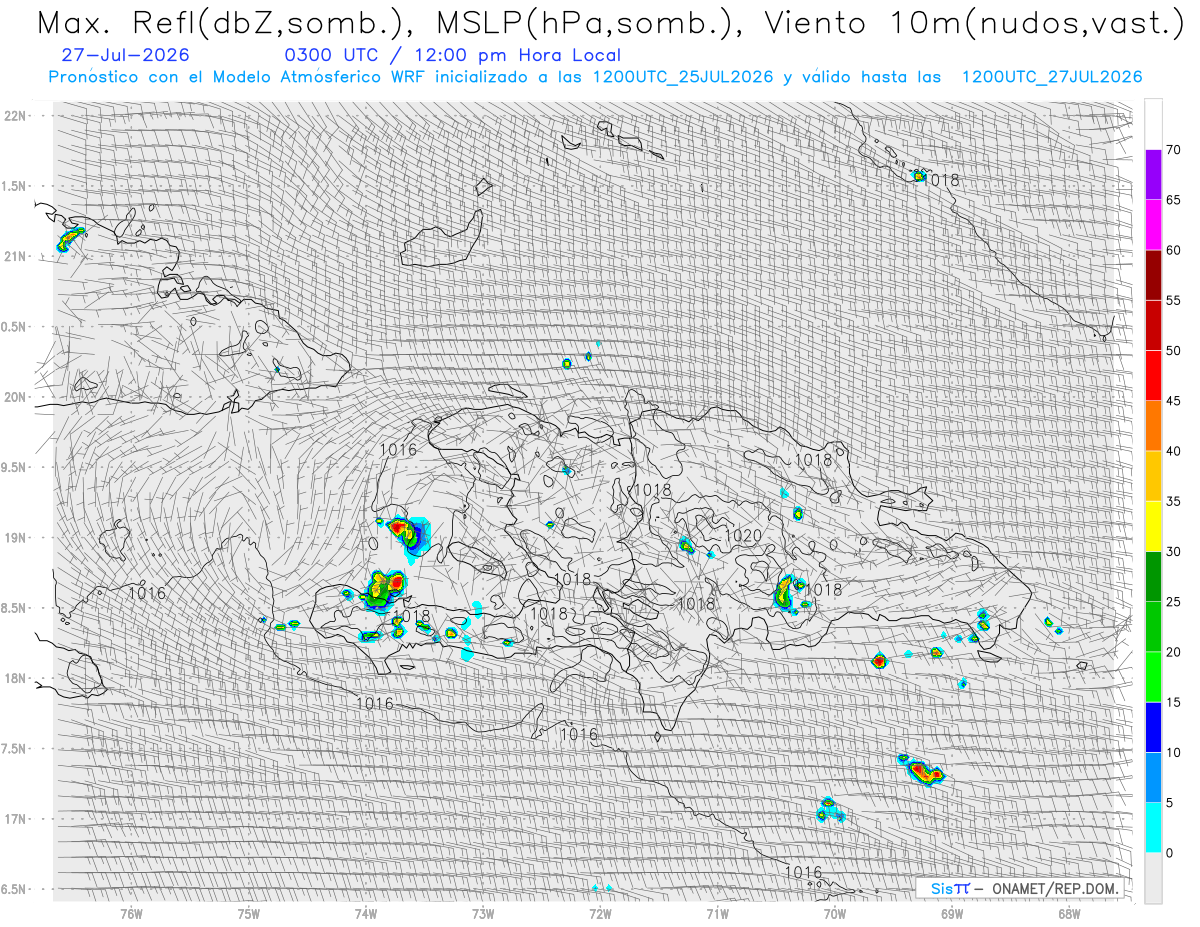Click the "18N" latitude label
This screenshot has height=927, width=1200.
pyautogui.click(x=15, y=679)
